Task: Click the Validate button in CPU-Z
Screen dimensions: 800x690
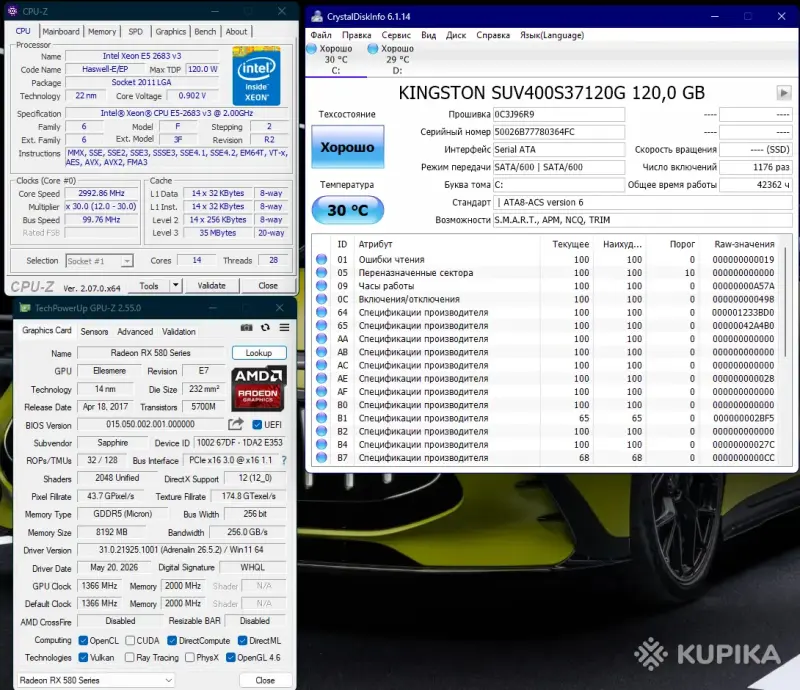Action: pyautogui.click(x=212, y=285)
